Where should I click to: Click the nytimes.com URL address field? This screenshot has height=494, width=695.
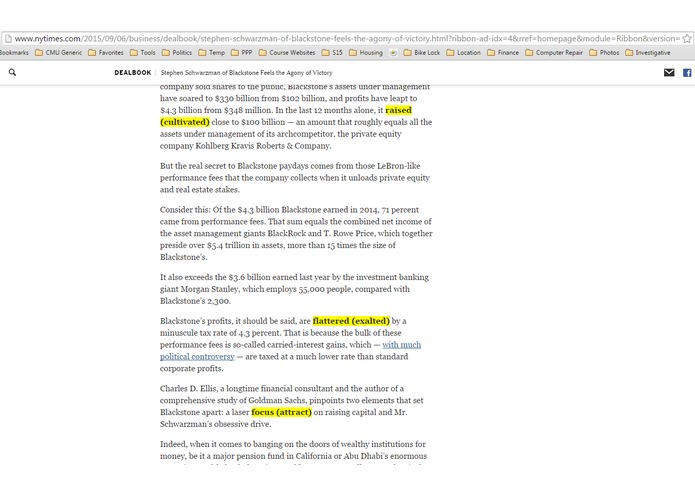pos(347,39)
